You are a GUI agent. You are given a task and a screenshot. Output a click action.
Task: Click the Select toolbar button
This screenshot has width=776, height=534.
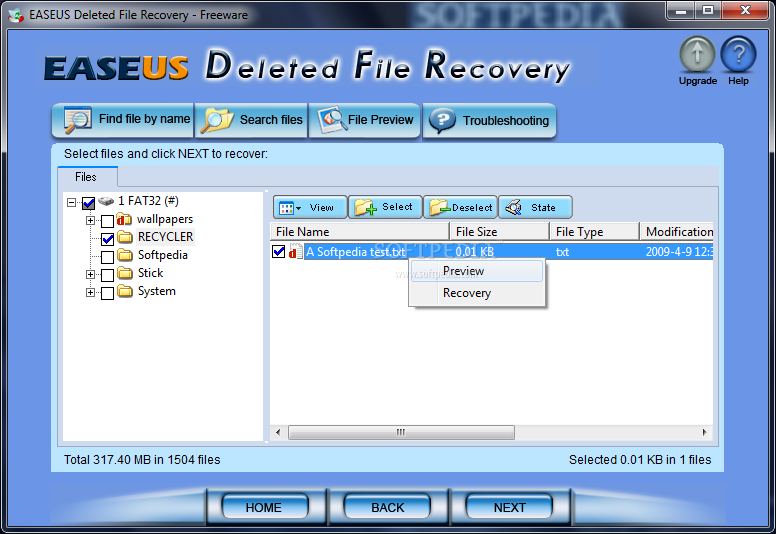pyautogui.click(x=385, y=207)
